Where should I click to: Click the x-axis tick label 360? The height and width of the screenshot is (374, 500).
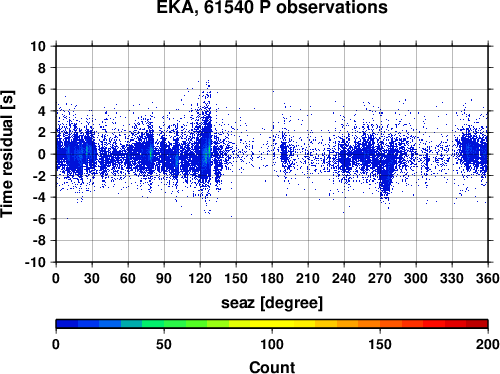pos(487,278)
